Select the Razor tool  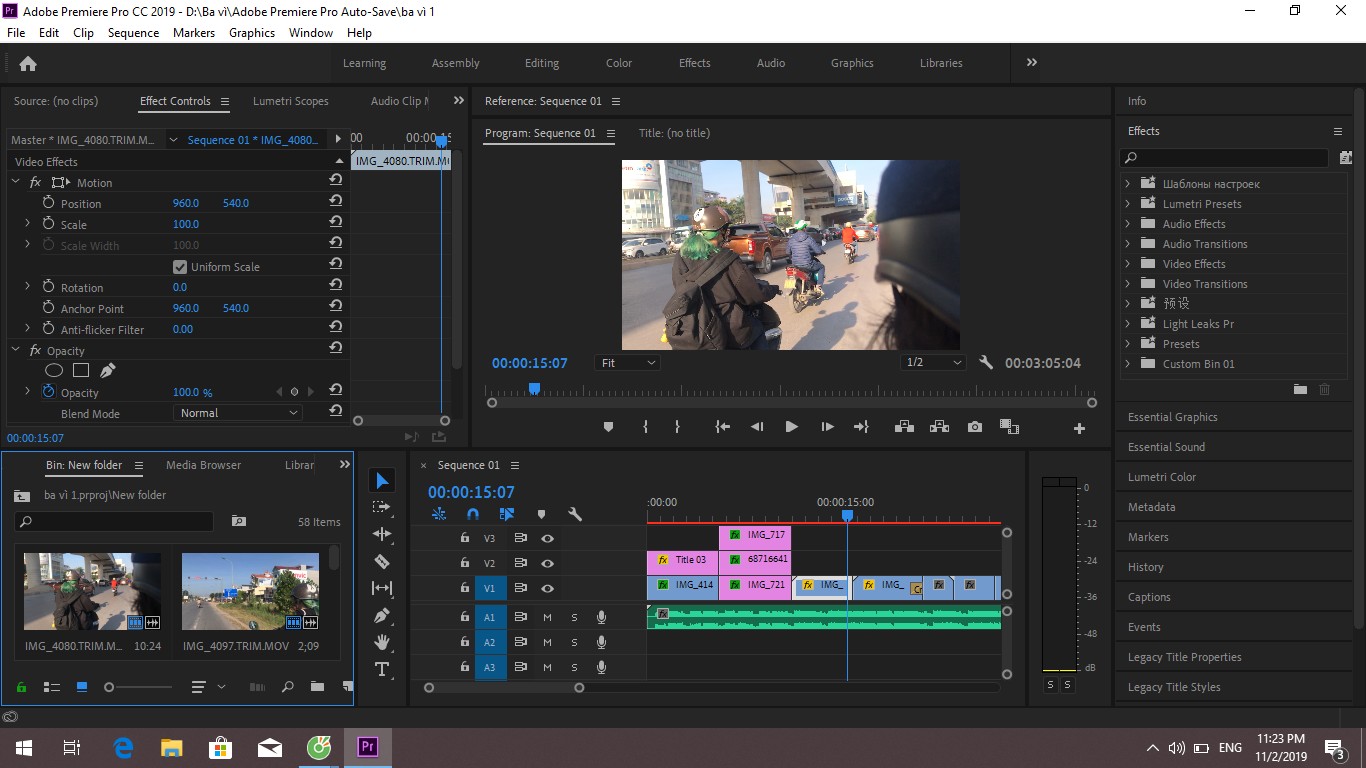tap(381, 562)
